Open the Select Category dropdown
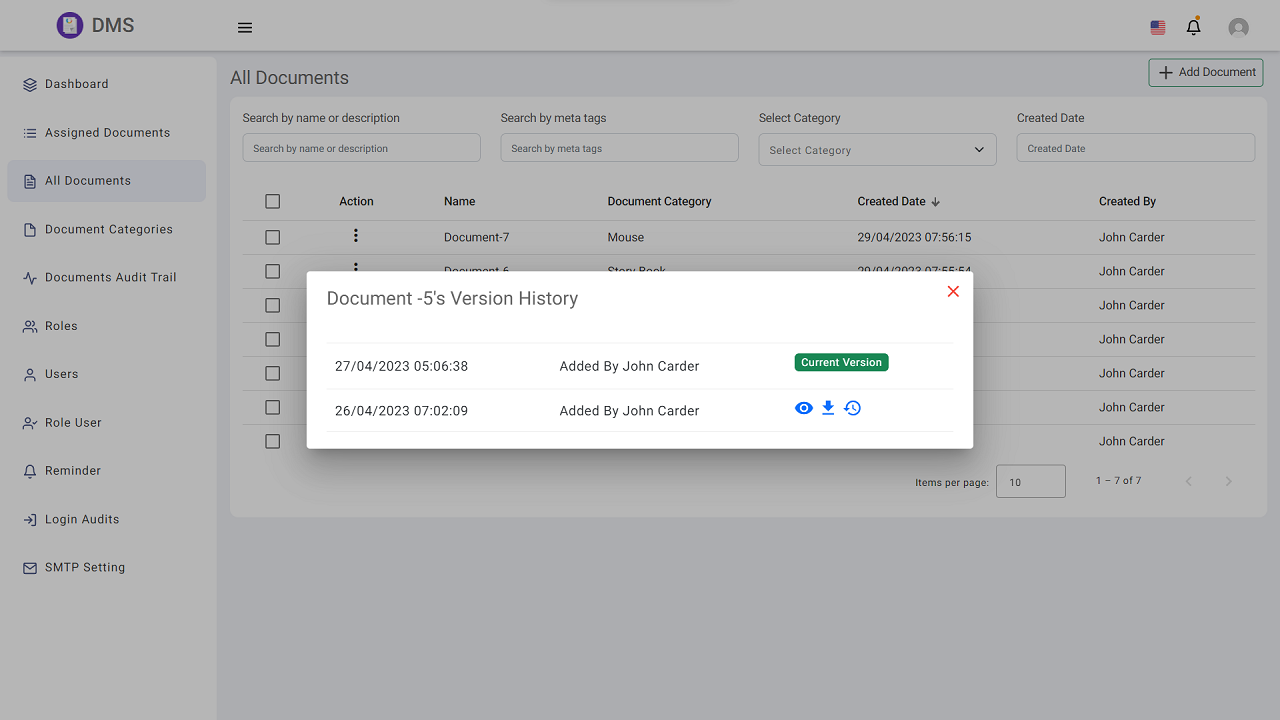Screen dimensions: 1280x720 (877, 149)
